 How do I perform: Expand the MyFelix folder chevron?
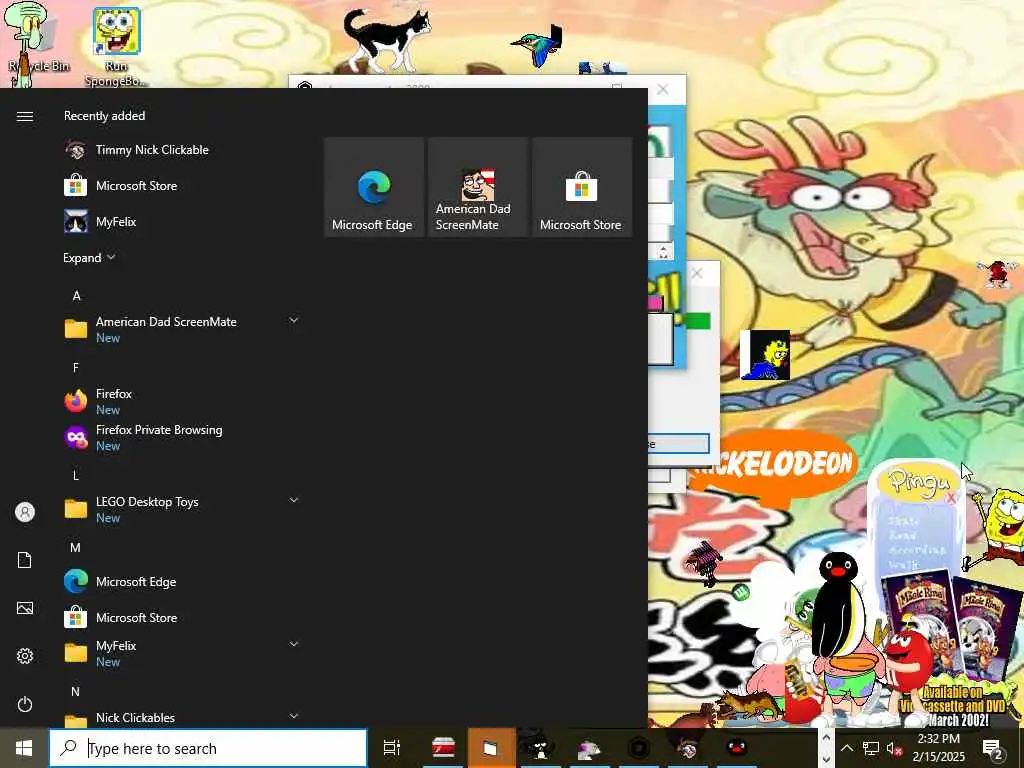(294, 644)
